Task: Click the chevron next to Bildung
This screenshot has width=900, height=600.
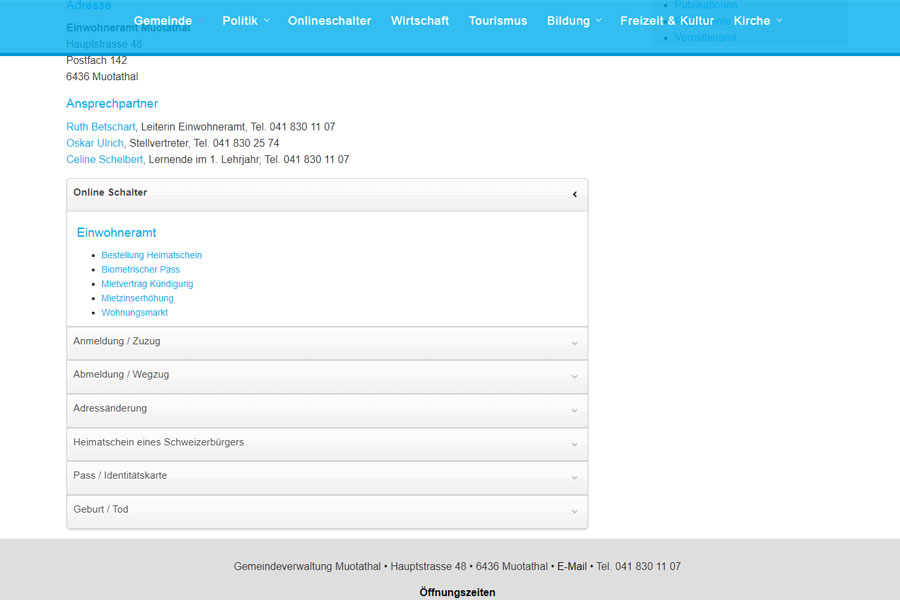Action: (599, 21)
